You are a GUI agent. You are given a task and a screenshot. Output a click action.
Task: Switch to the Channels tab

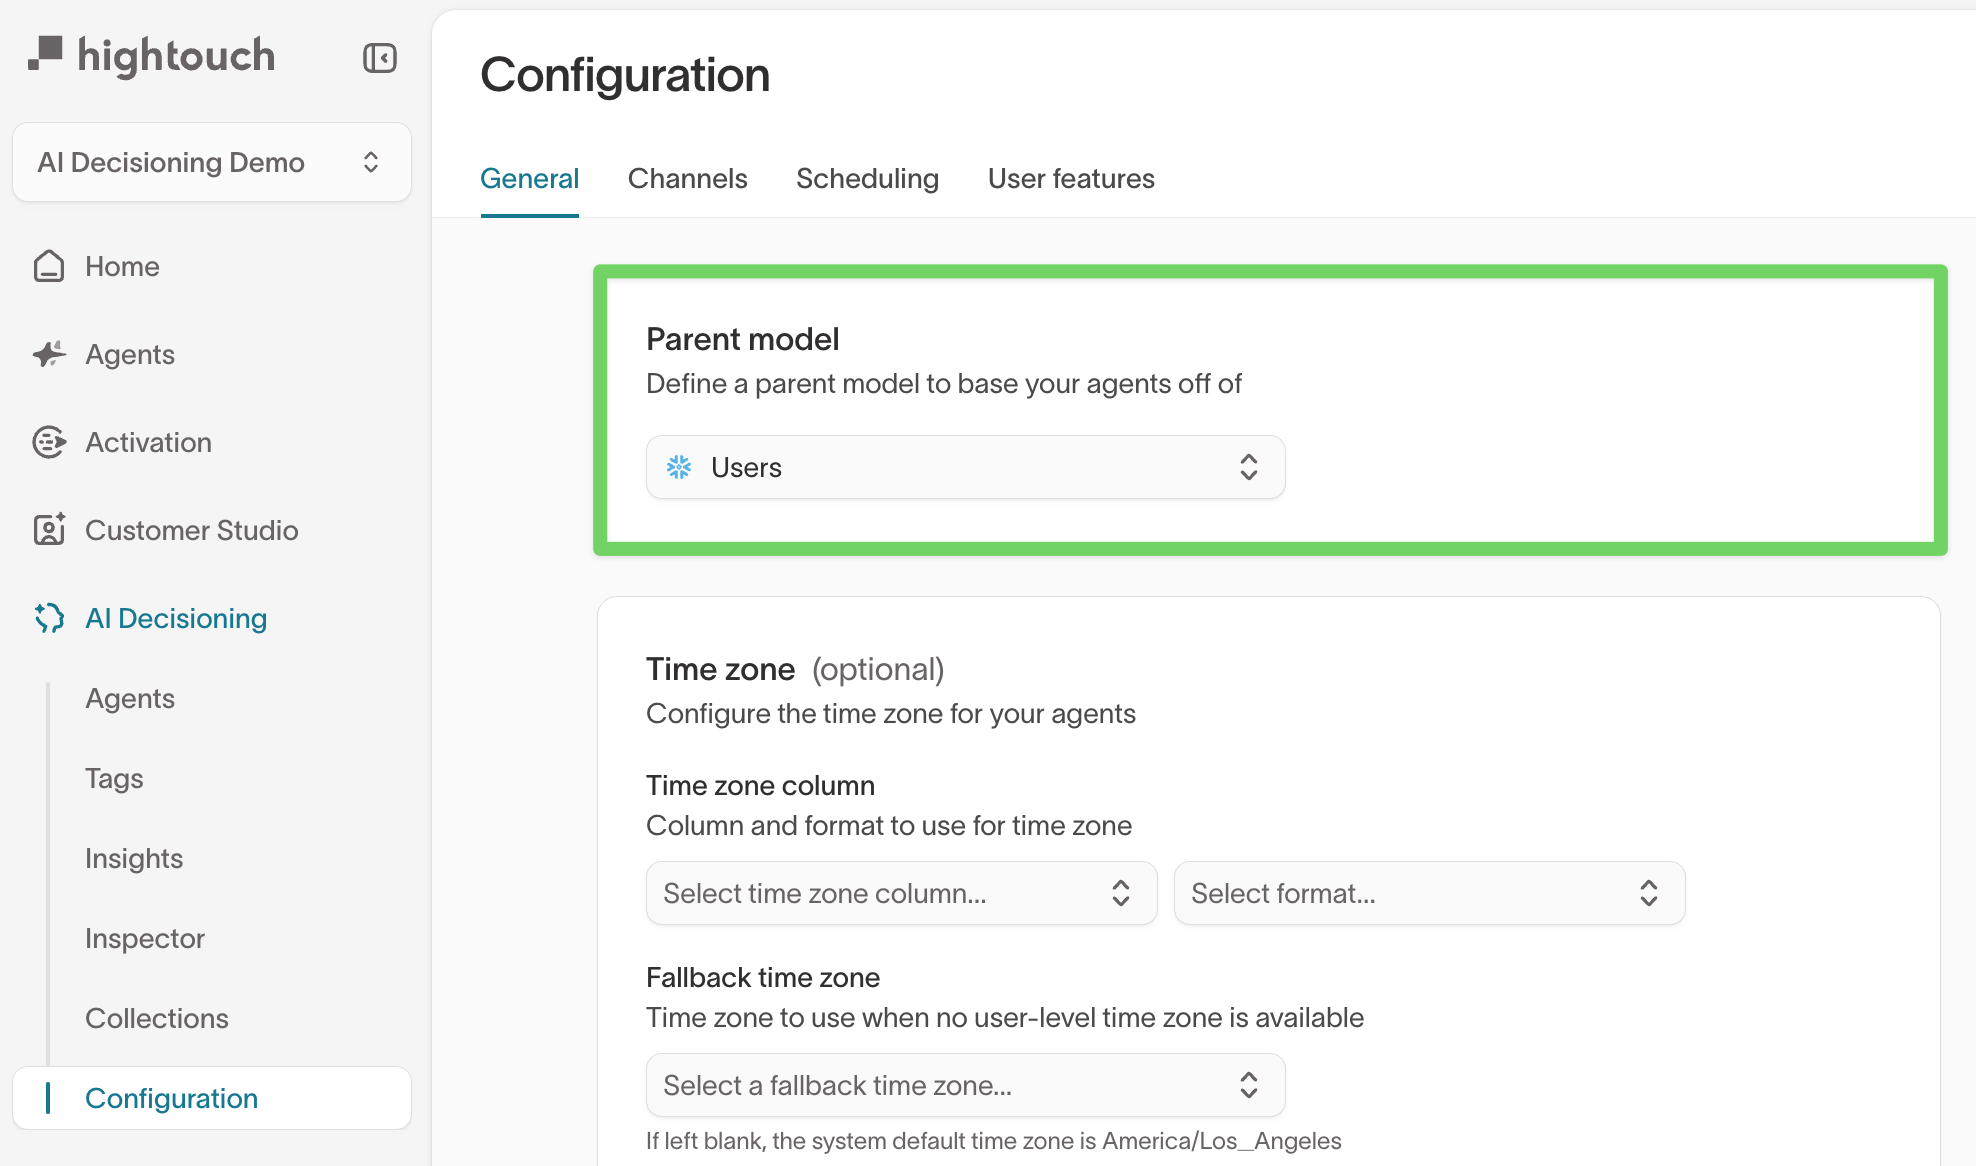[687, 178]
